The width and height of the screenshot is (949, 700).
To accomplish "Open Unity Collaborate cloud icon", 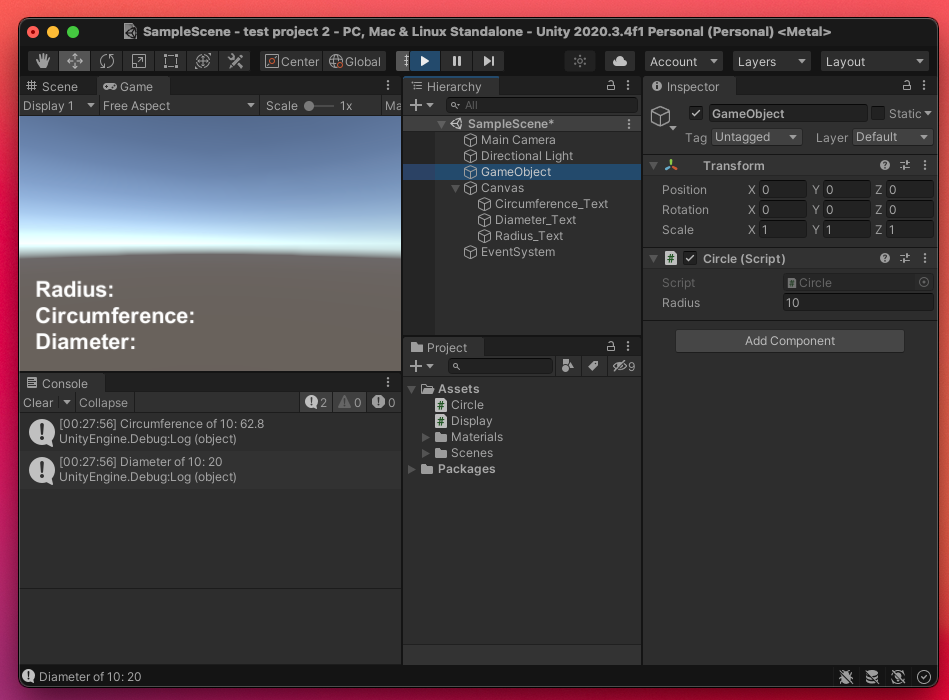I will (x=618, y=61).
